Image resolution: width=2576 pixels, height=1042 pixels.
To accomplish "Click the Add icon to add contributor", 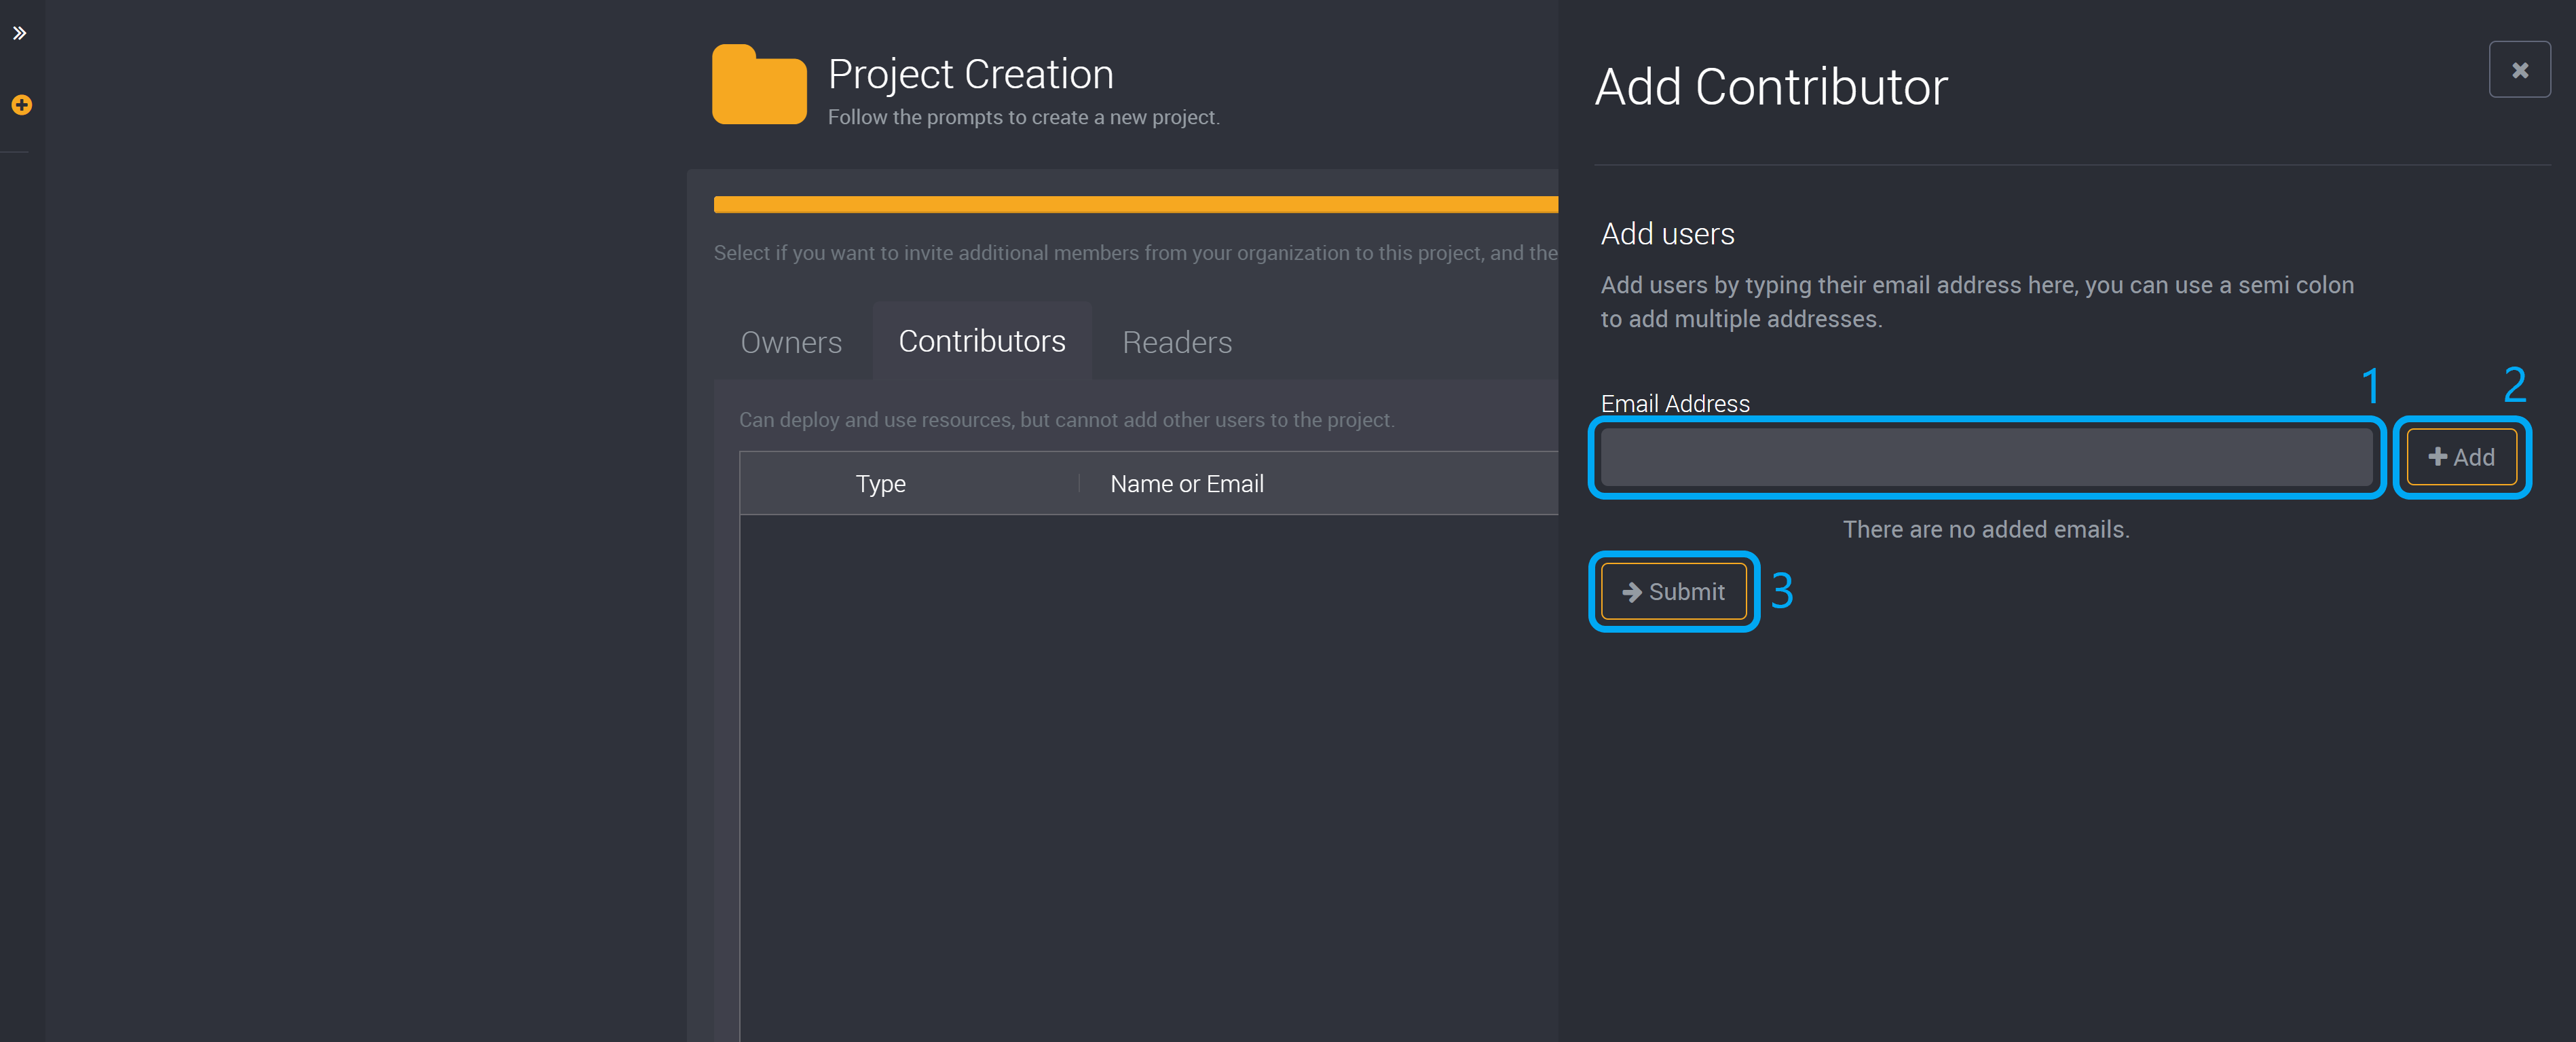I will coord(2464,455).
